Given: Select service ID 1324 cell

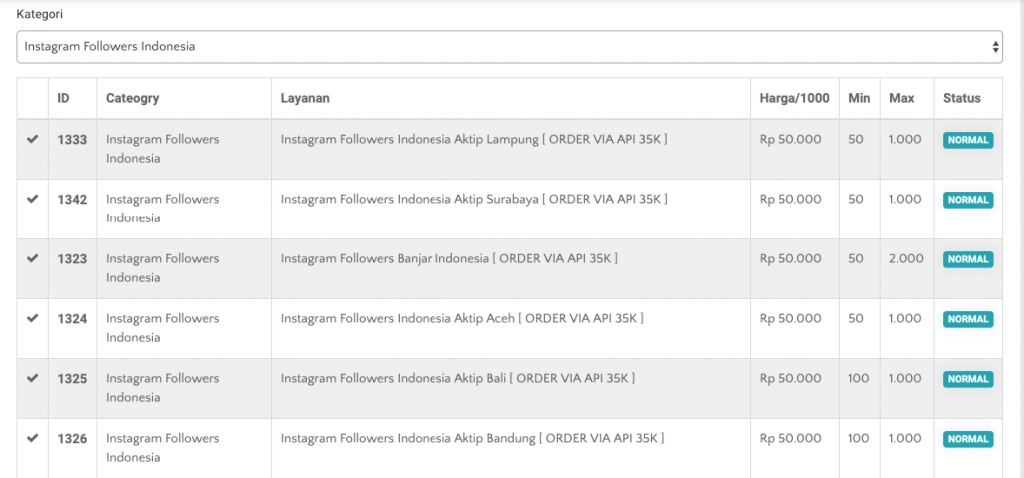Looking at the screenshot, I should [72, 319].
